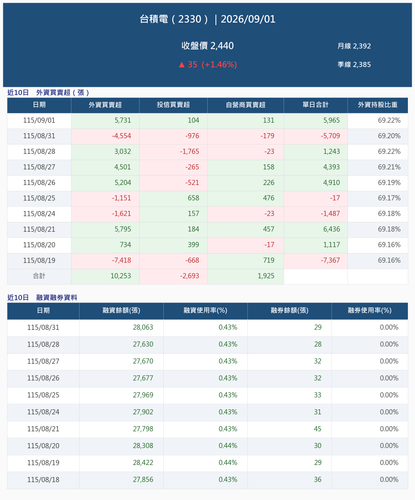The height and width of the screenshot is (500, 415).
Task: Click the 融資餘額(張) column header
Action: pos(121,310)
